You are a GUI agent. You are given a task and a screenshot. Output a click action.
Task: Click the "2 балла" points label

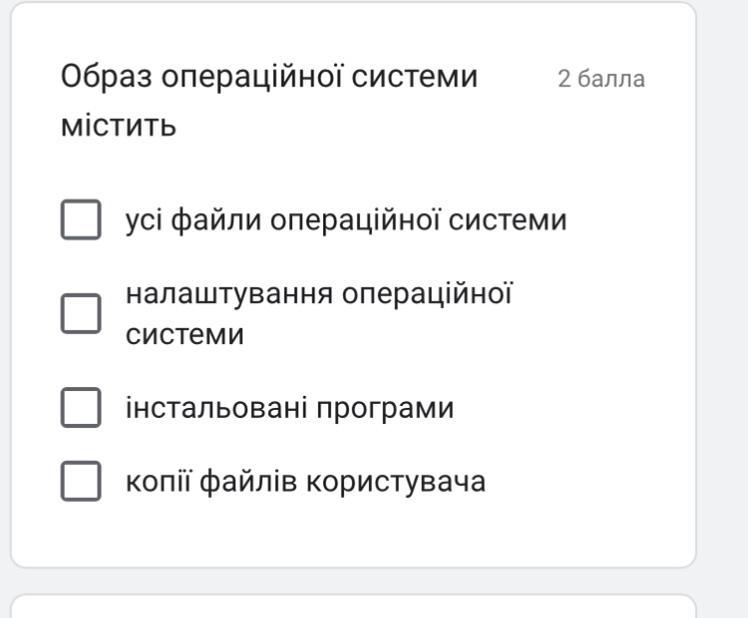601,79
